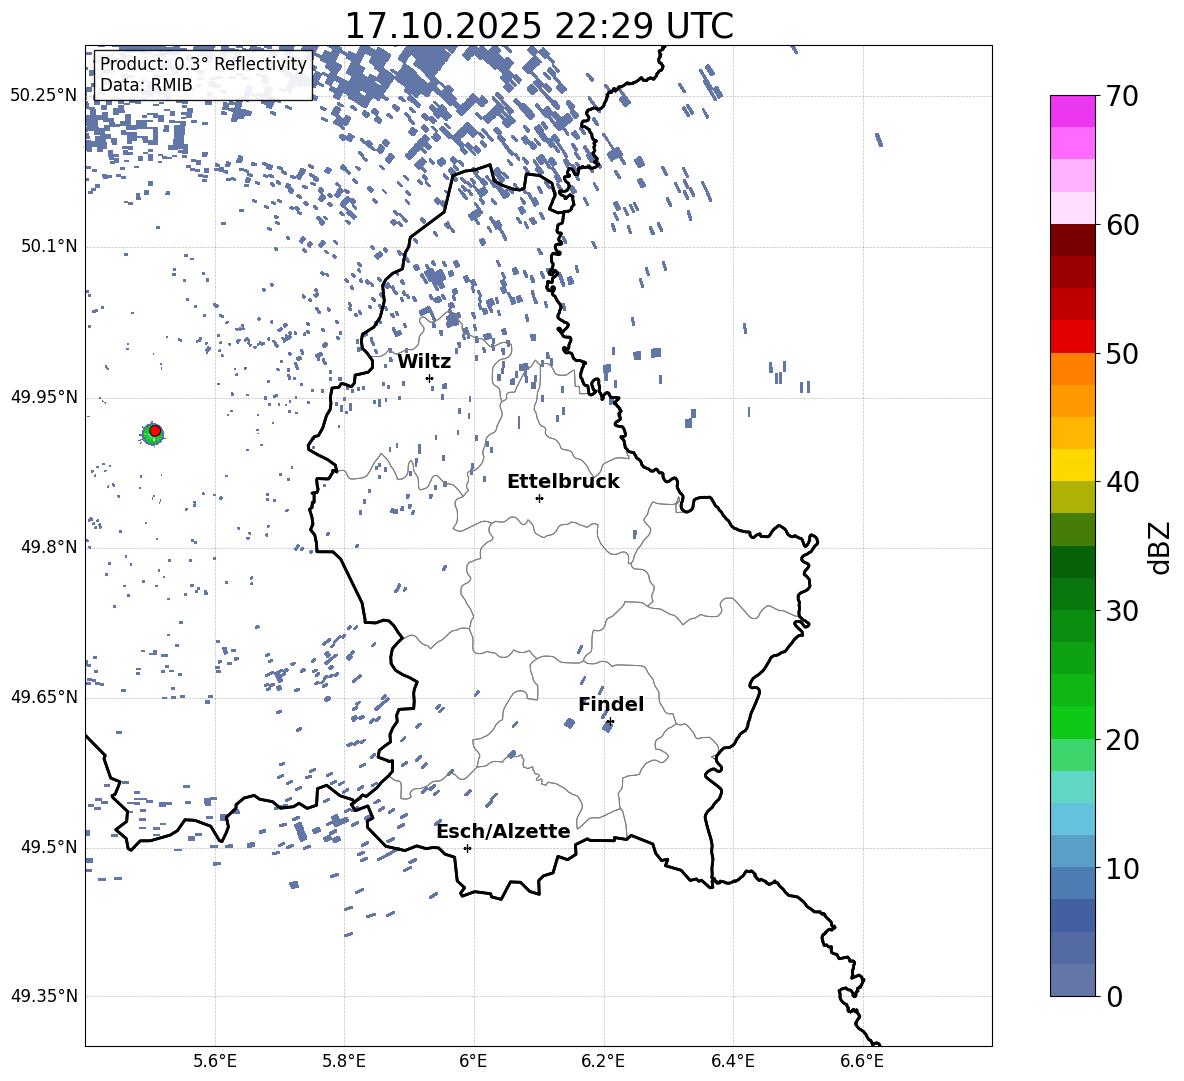
Task: Click the Wiltz cross marker
Action: pyautogui.click(x=430, y=378)
